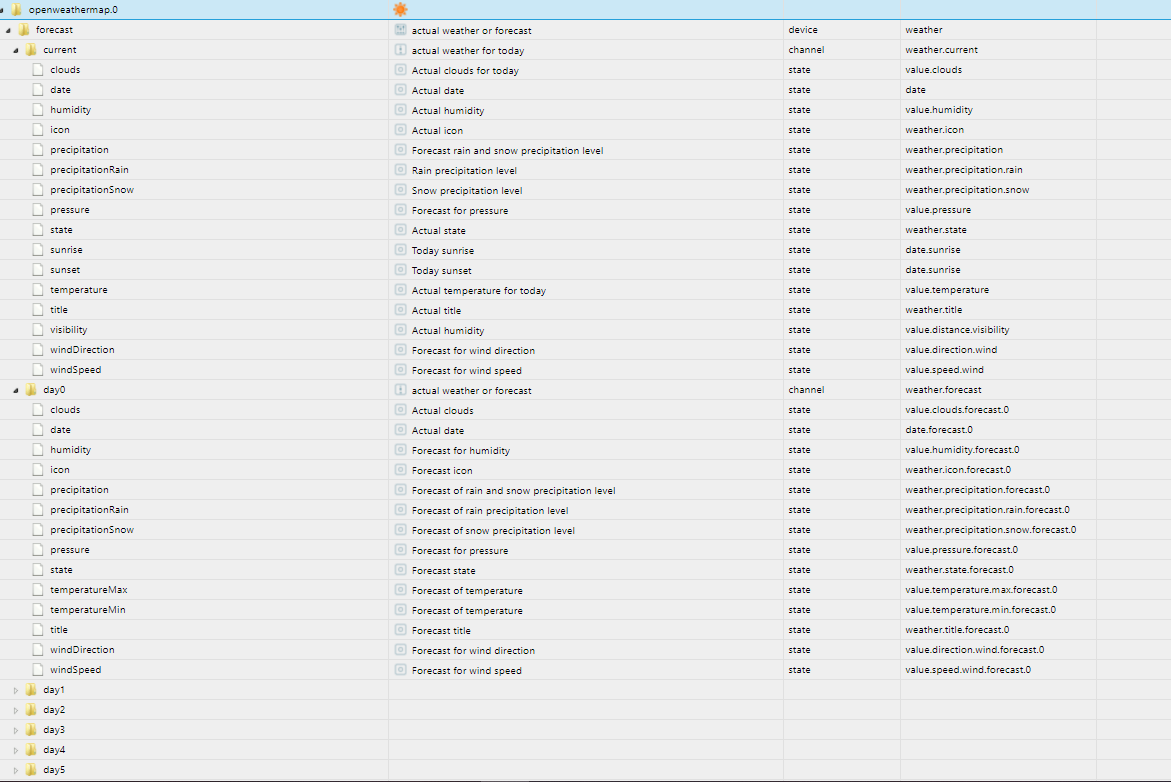Click 'Actual temperature for today' text
The height and width of the screenshot is (782, 1171).
click(x=479, y=291)
